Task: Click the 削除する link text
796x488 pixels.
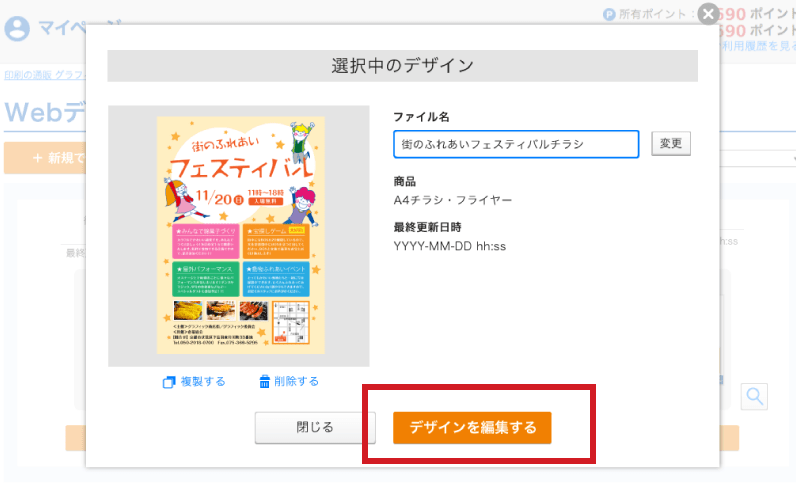Action: (297, 382)
